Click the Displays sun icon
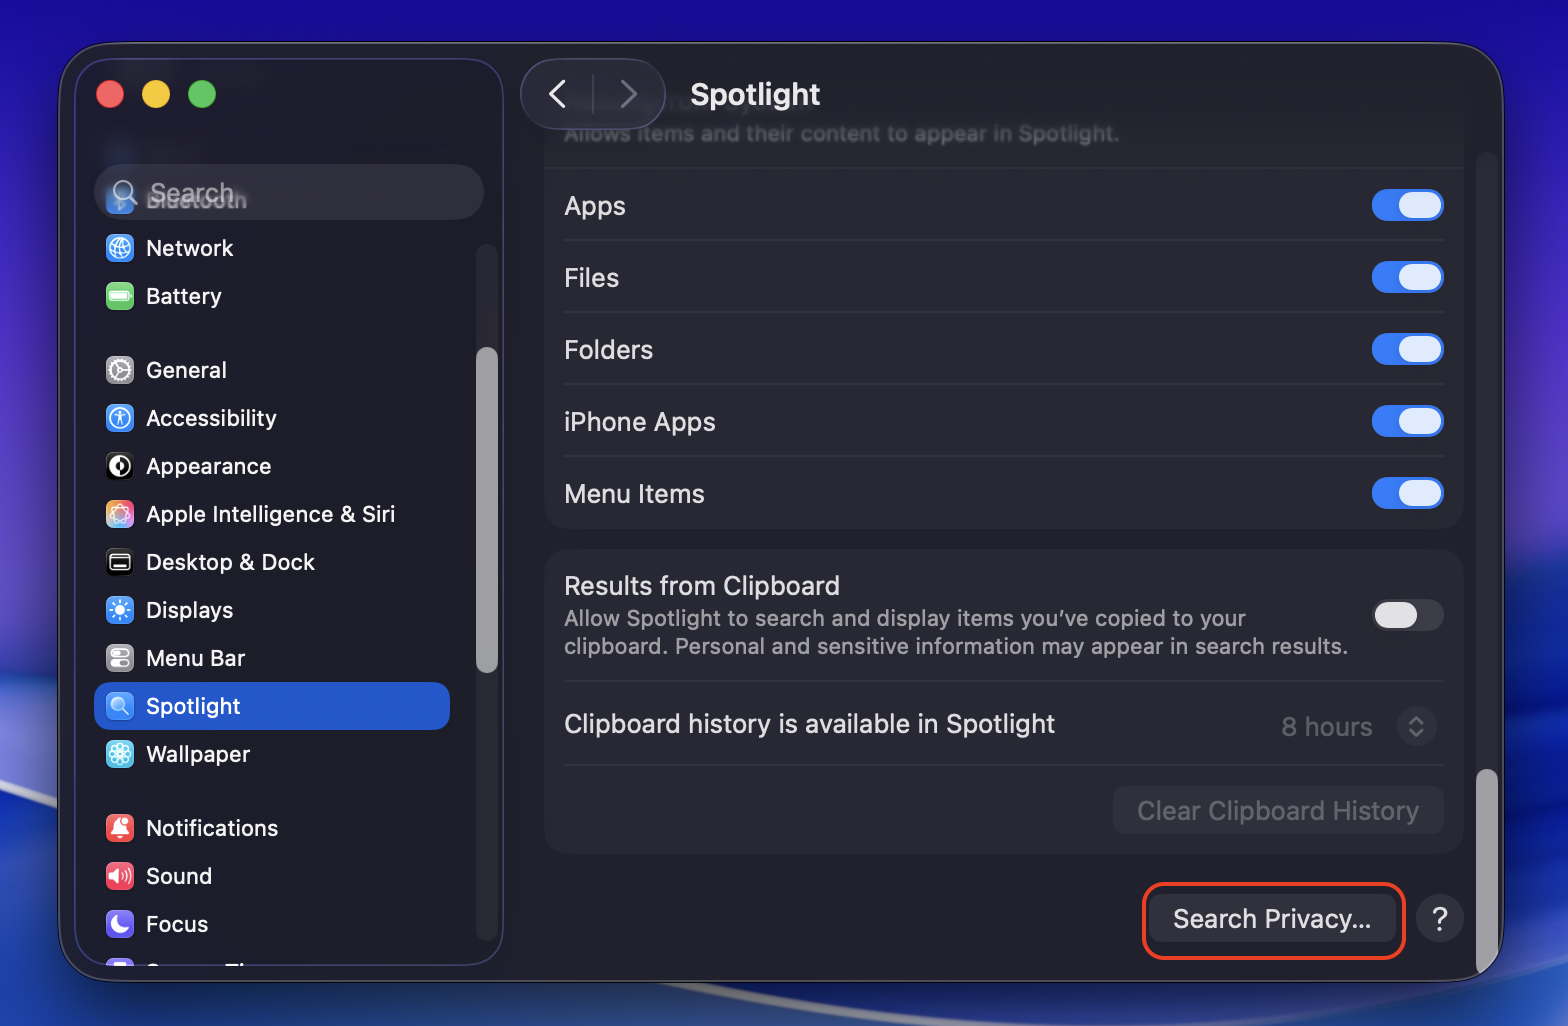 pyautogui.click(x=120, y=610)
